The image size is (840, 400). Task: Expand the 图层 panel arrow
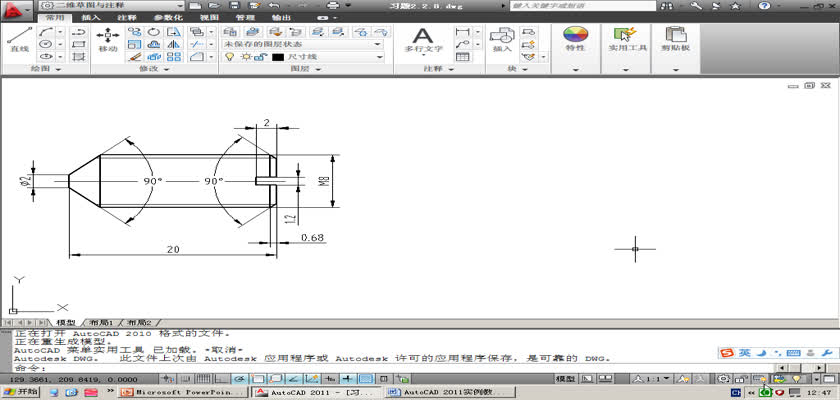(319, 69)
